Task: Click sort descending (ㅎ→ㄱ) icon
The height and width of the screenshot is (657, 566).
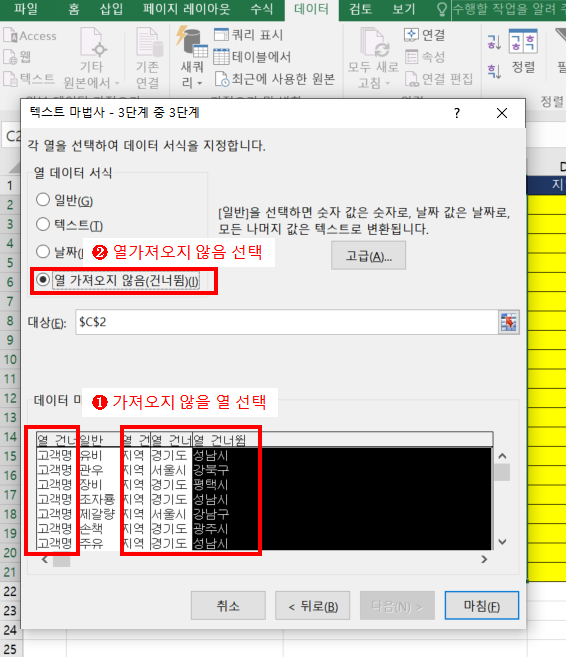Action: pos(494,71)
